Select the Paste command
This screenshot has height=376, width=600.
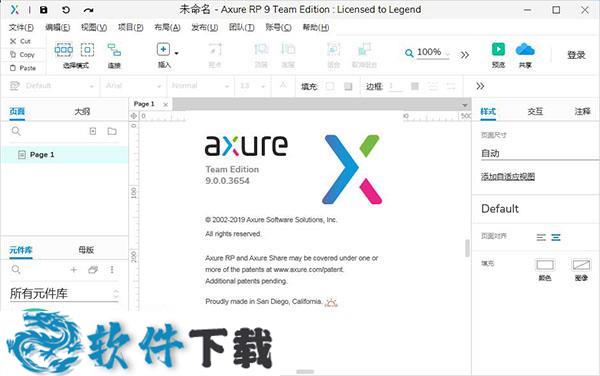click(23, 68)
